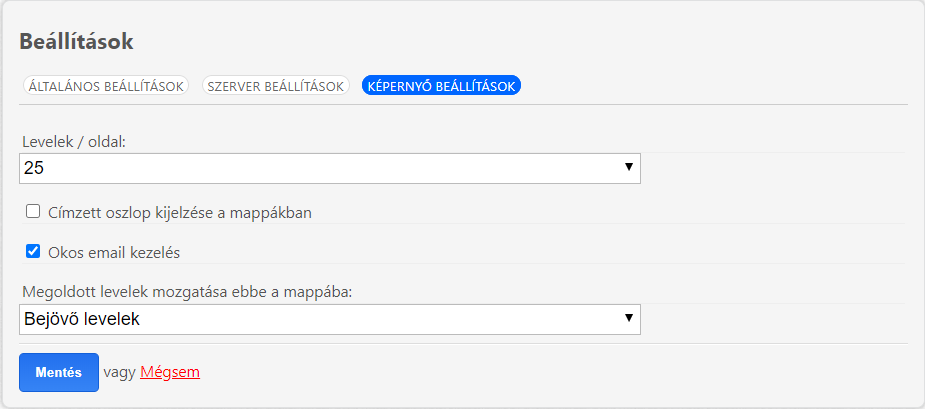Save settings with the Mentés button
This screenshot has width=925, height=409.
point(59,372)
